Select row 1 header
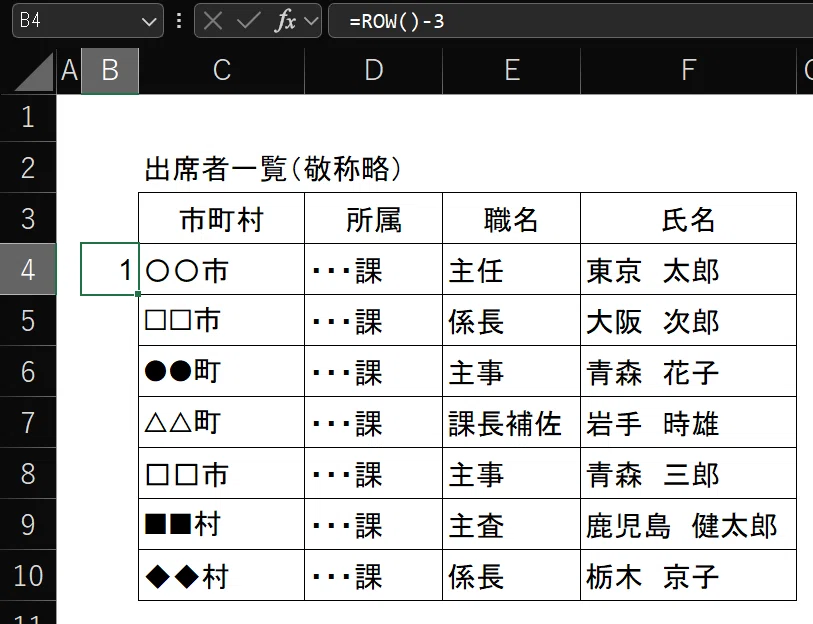This screenshot has height=624, width=813. [x=28, y=118]
